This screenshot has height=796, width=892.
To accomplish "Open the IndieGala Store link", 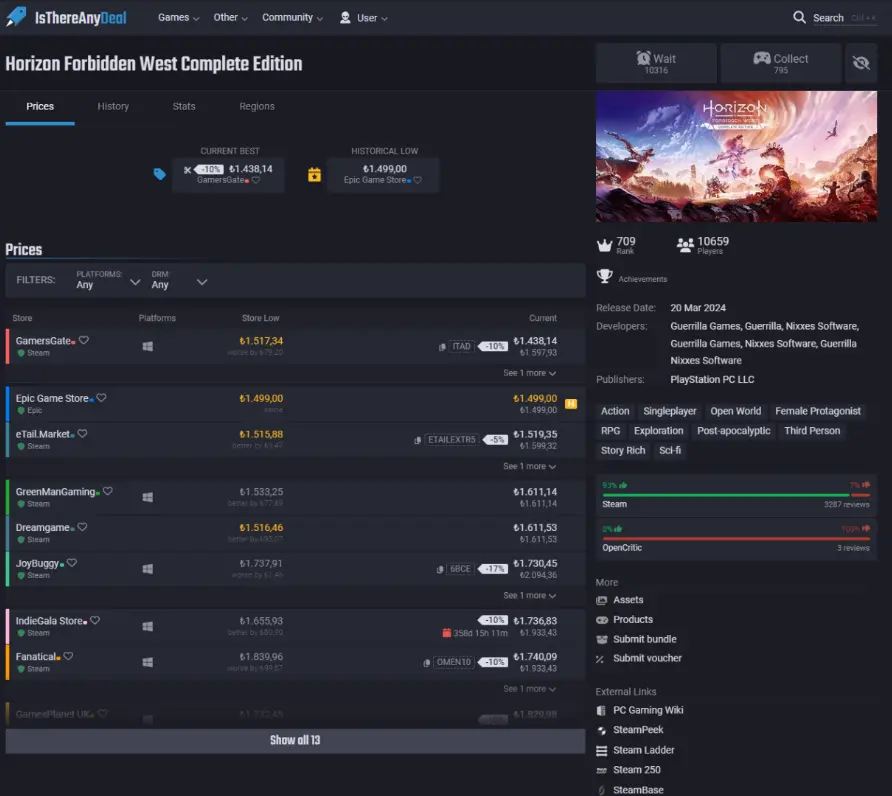I will point(49,621).
